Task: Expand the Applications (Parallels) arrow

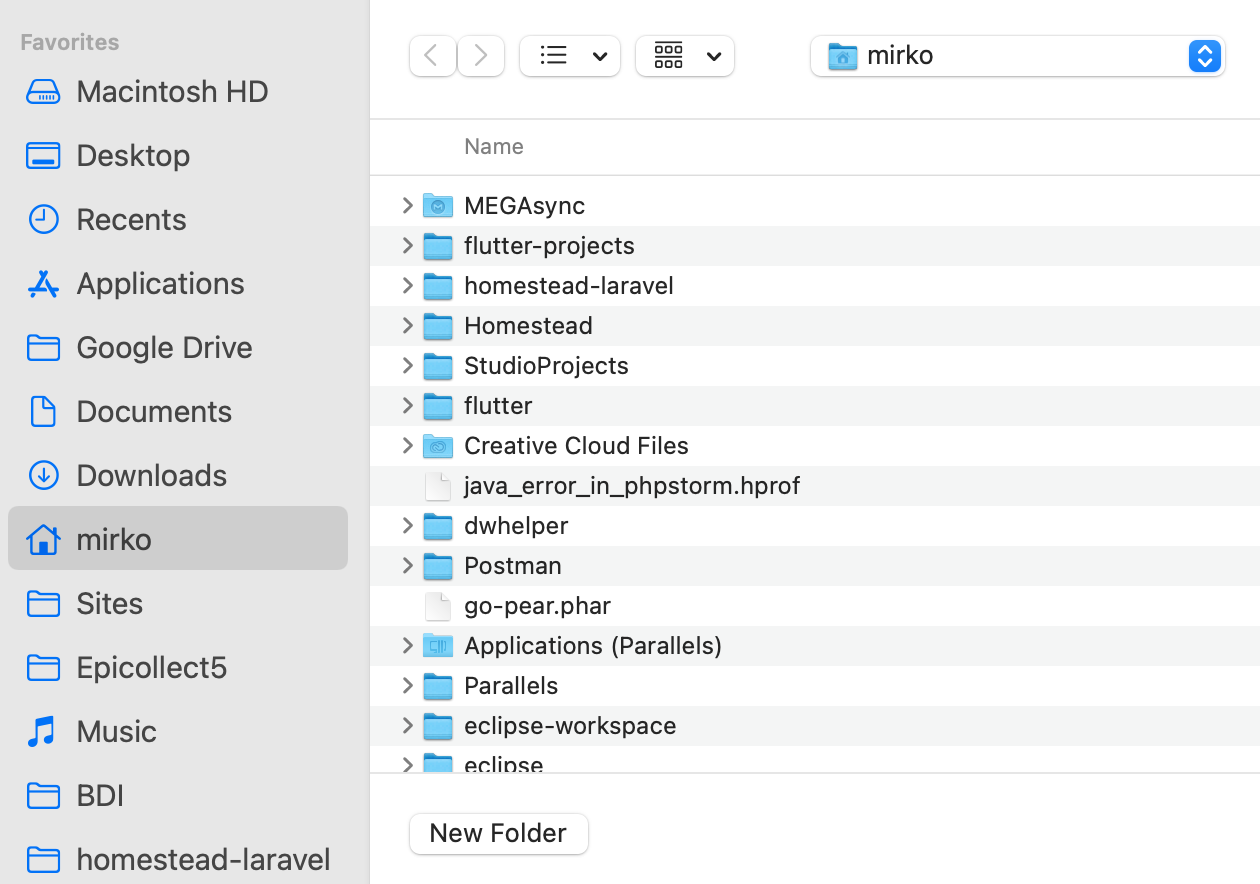Action: point(407,645)
